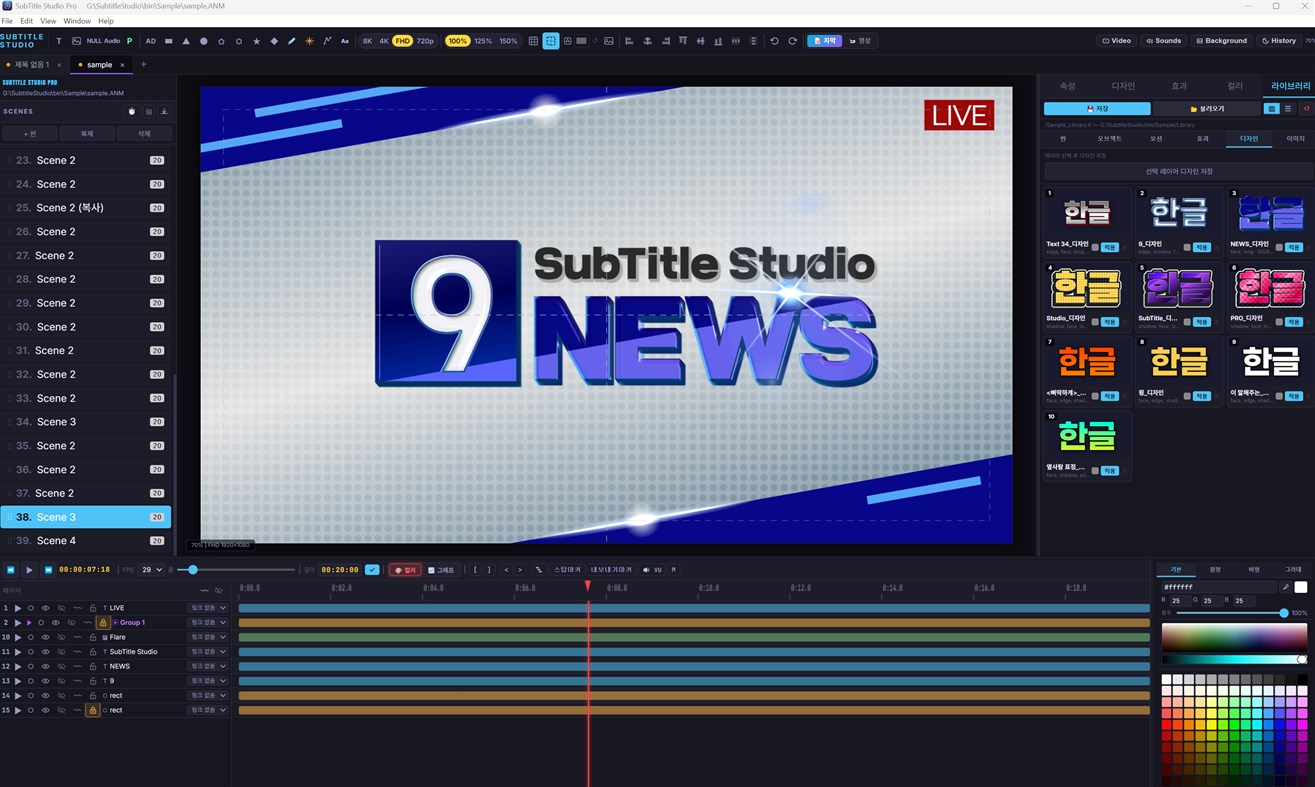Select the triangle shape tool
Image resolution: width=1315 pixels, height=787 pixels.
pos(186,41)
